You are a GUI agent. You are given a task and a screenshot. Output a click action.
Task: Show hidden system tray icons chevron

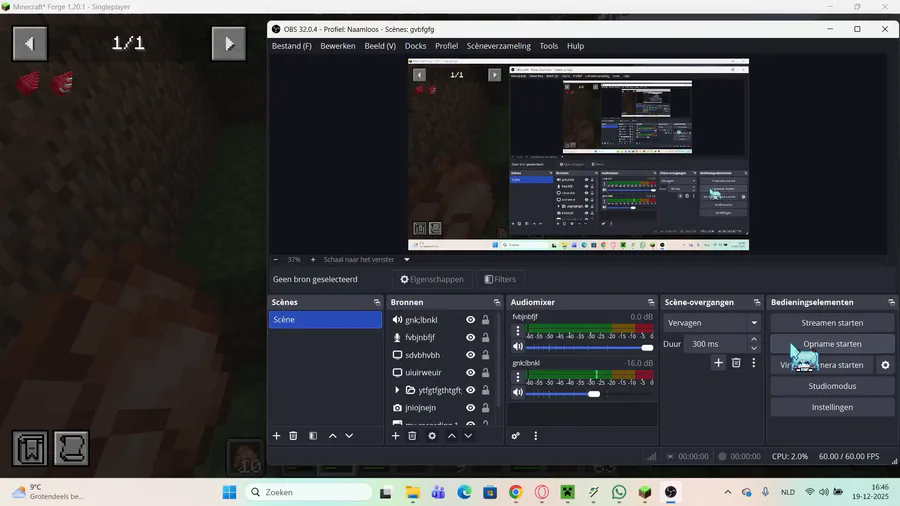(728, 492)
